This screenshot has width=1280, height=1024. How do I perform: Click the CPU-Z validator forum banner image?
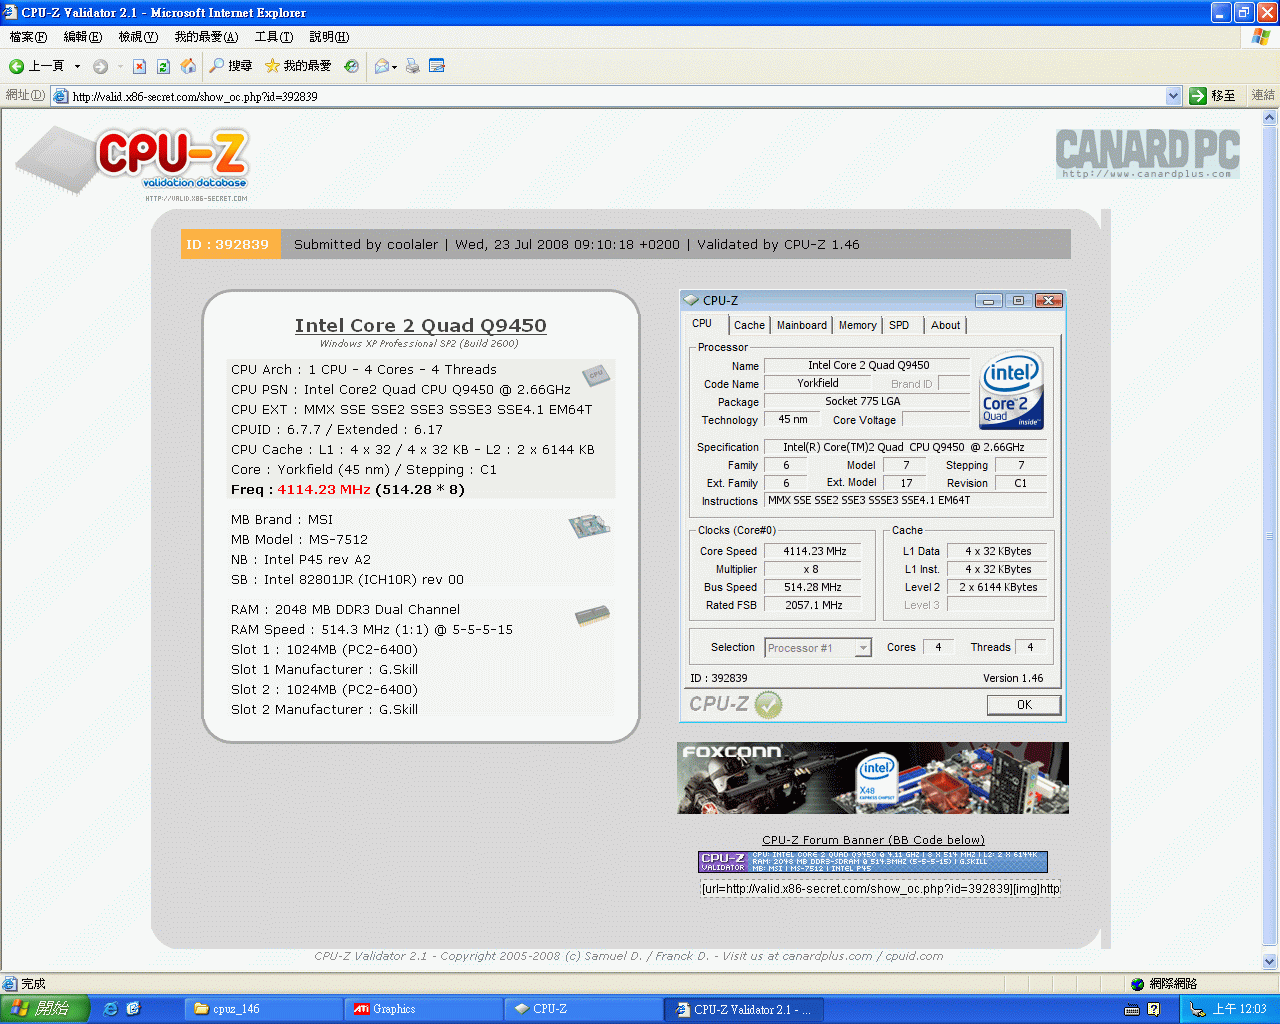click(873, 862)
